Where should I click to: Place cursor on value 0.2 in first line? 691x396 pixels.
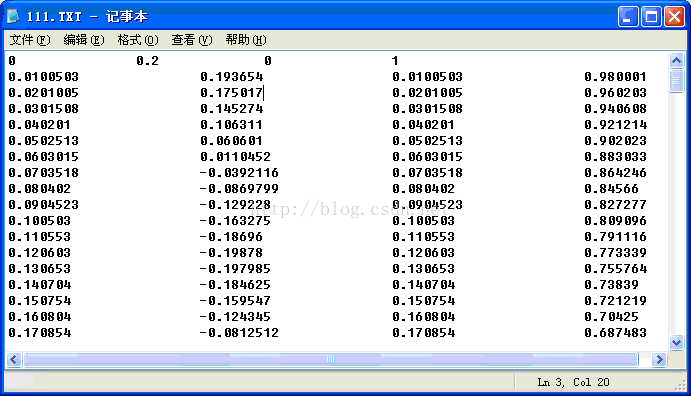coord(147,61)
